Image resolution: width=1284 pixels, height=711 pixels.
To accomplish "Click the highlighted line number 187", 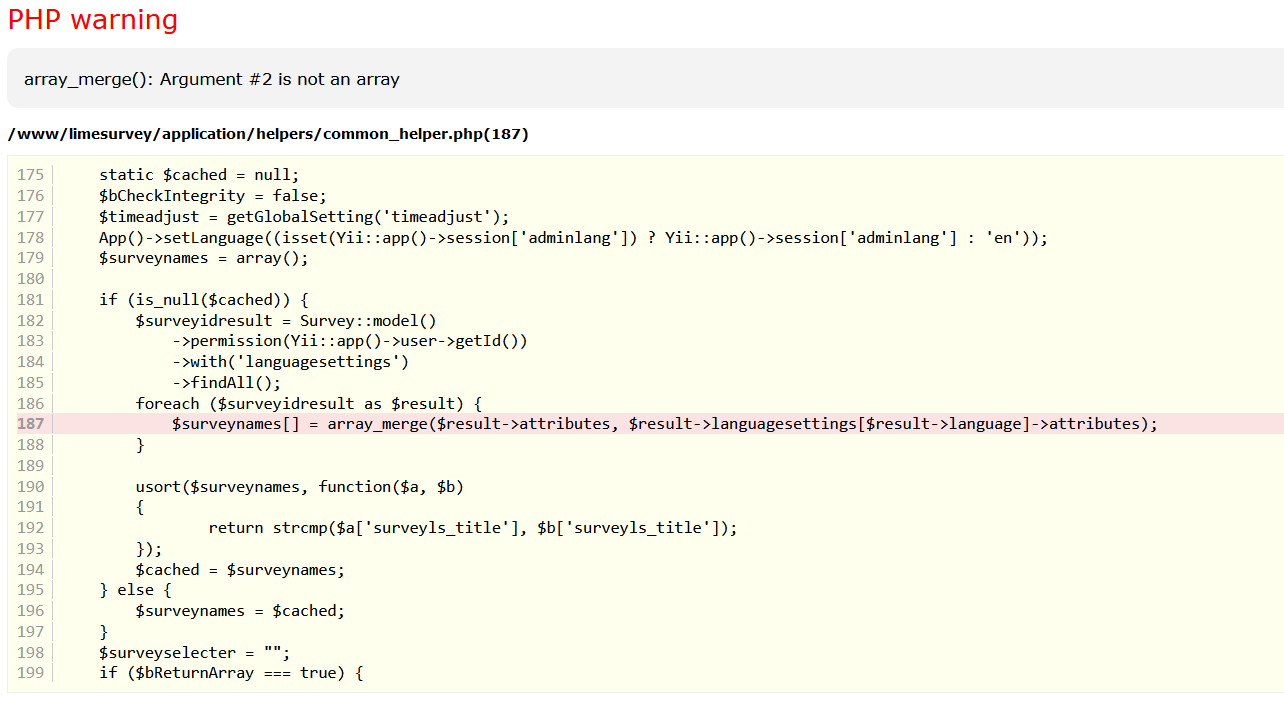I will coord(31,424).
